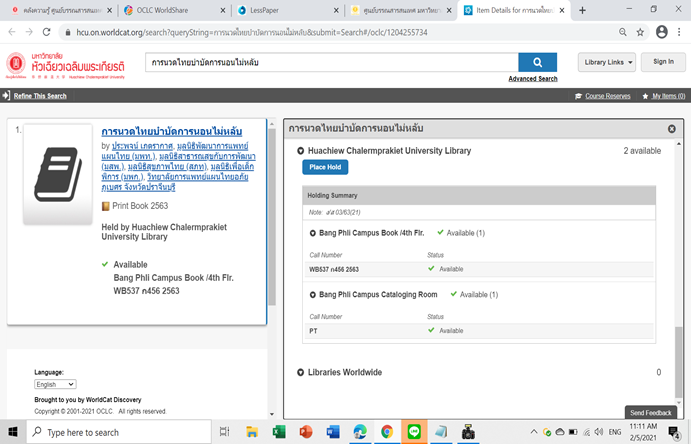
Task: Show hidden system tray icons
Action: [x=534, y=432]
